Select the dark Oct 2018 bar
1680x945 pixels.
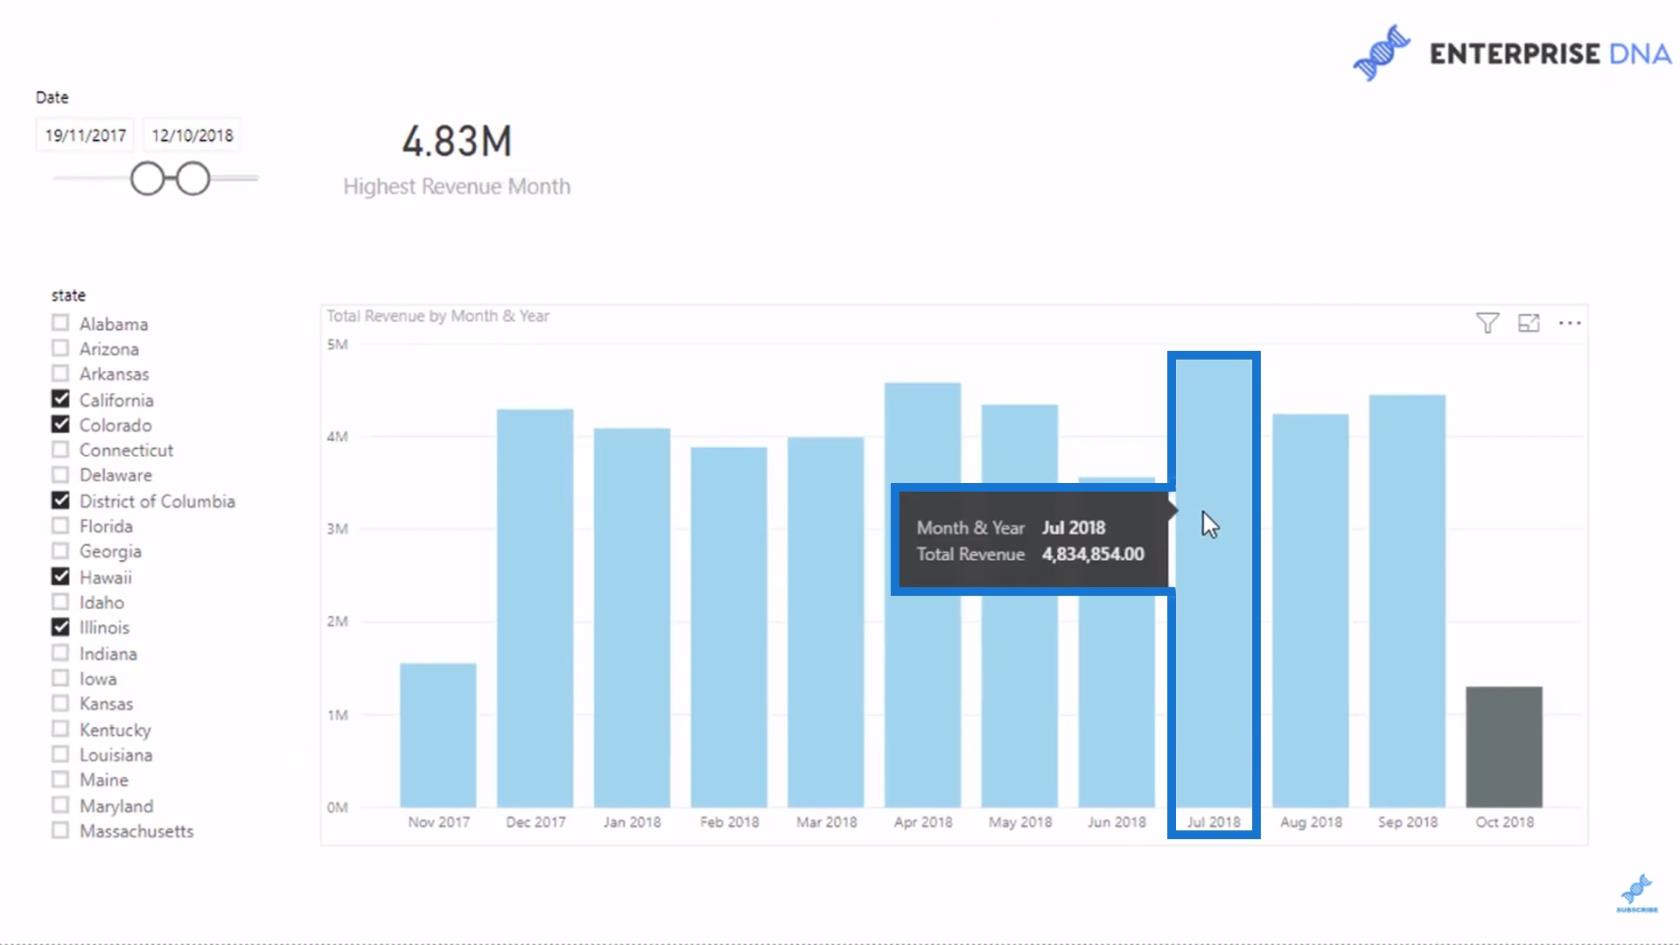coord(1504,747)
